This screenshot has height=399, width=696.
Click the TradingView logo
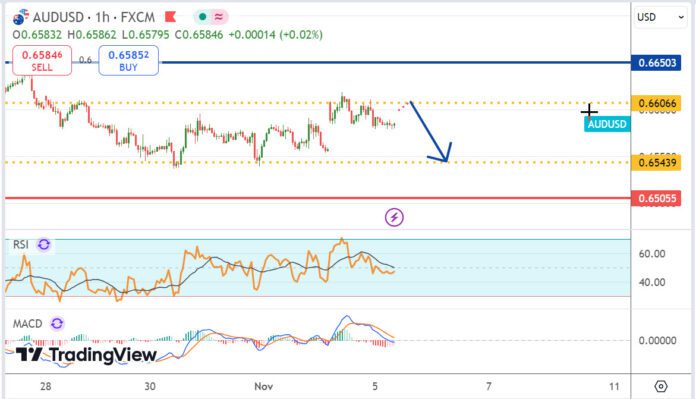(x=86, y=355)
